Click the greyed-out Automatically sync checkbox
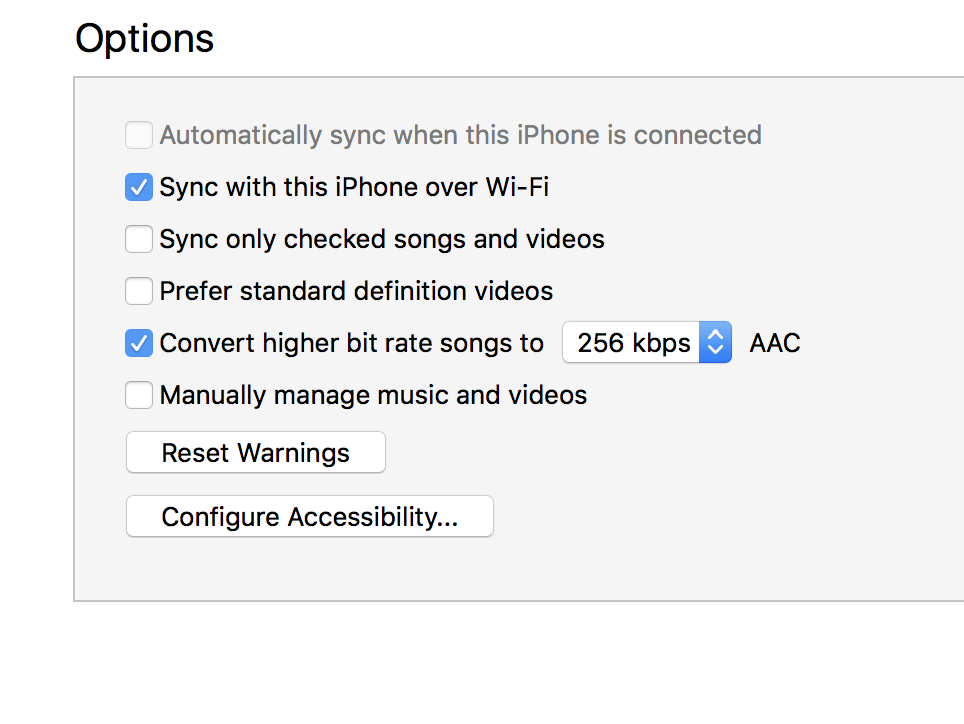 tap(138, 135)
